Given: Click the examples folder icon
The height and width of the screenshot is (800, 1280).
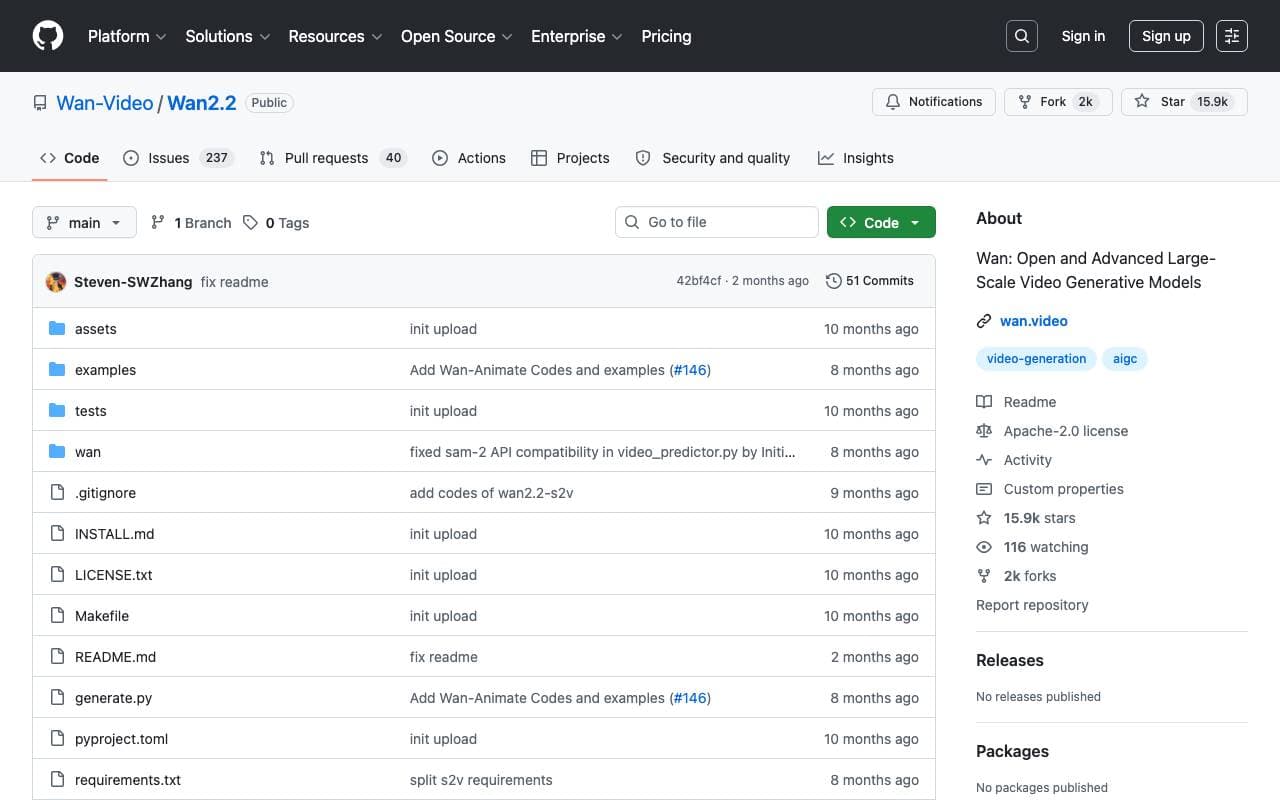Looking at the screenshot, I should coord(57,370).
